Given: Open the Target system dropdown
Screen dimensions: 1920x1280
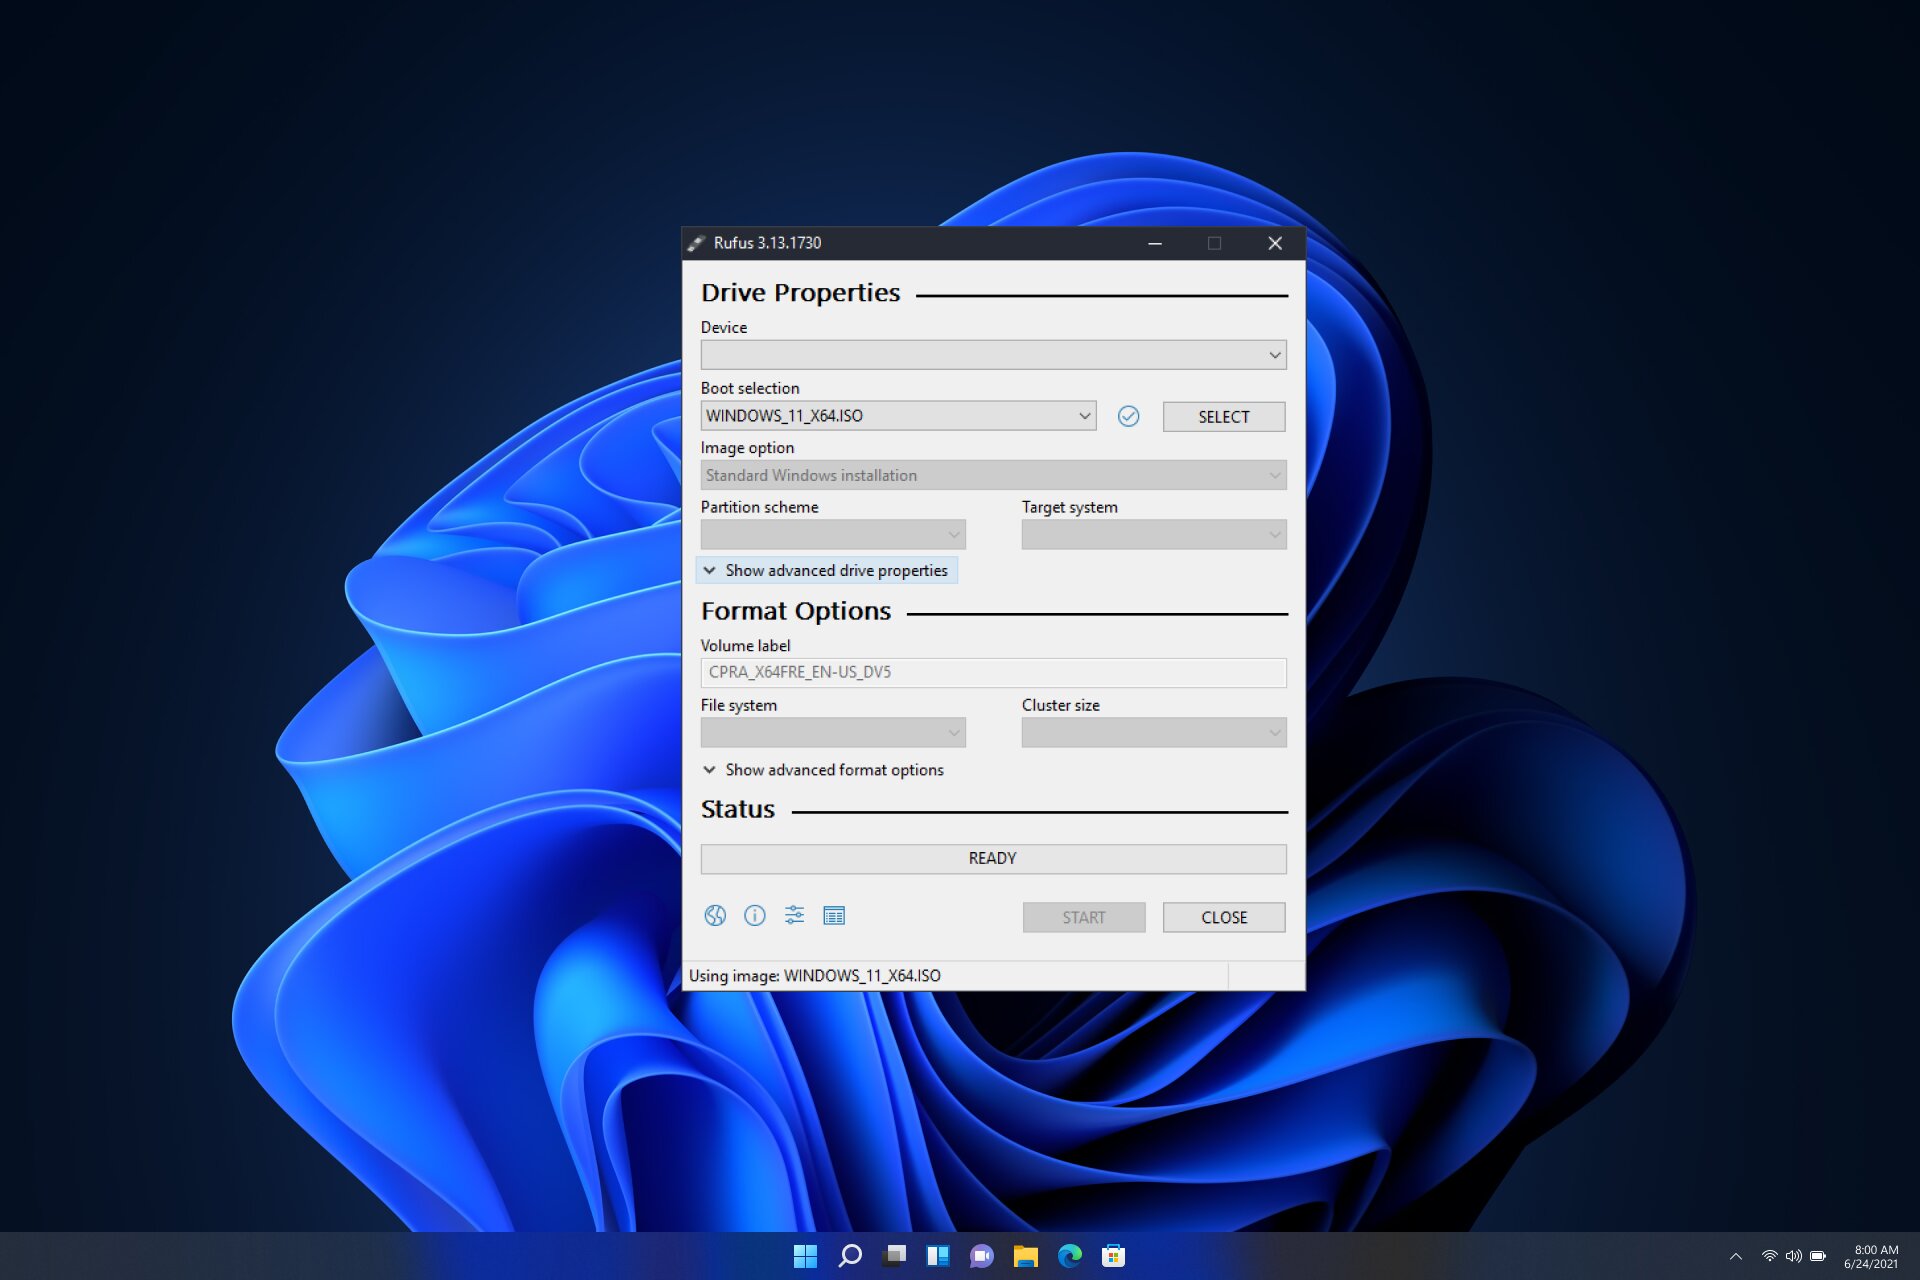Looking at the screenshot, I should coord(1154,534).
